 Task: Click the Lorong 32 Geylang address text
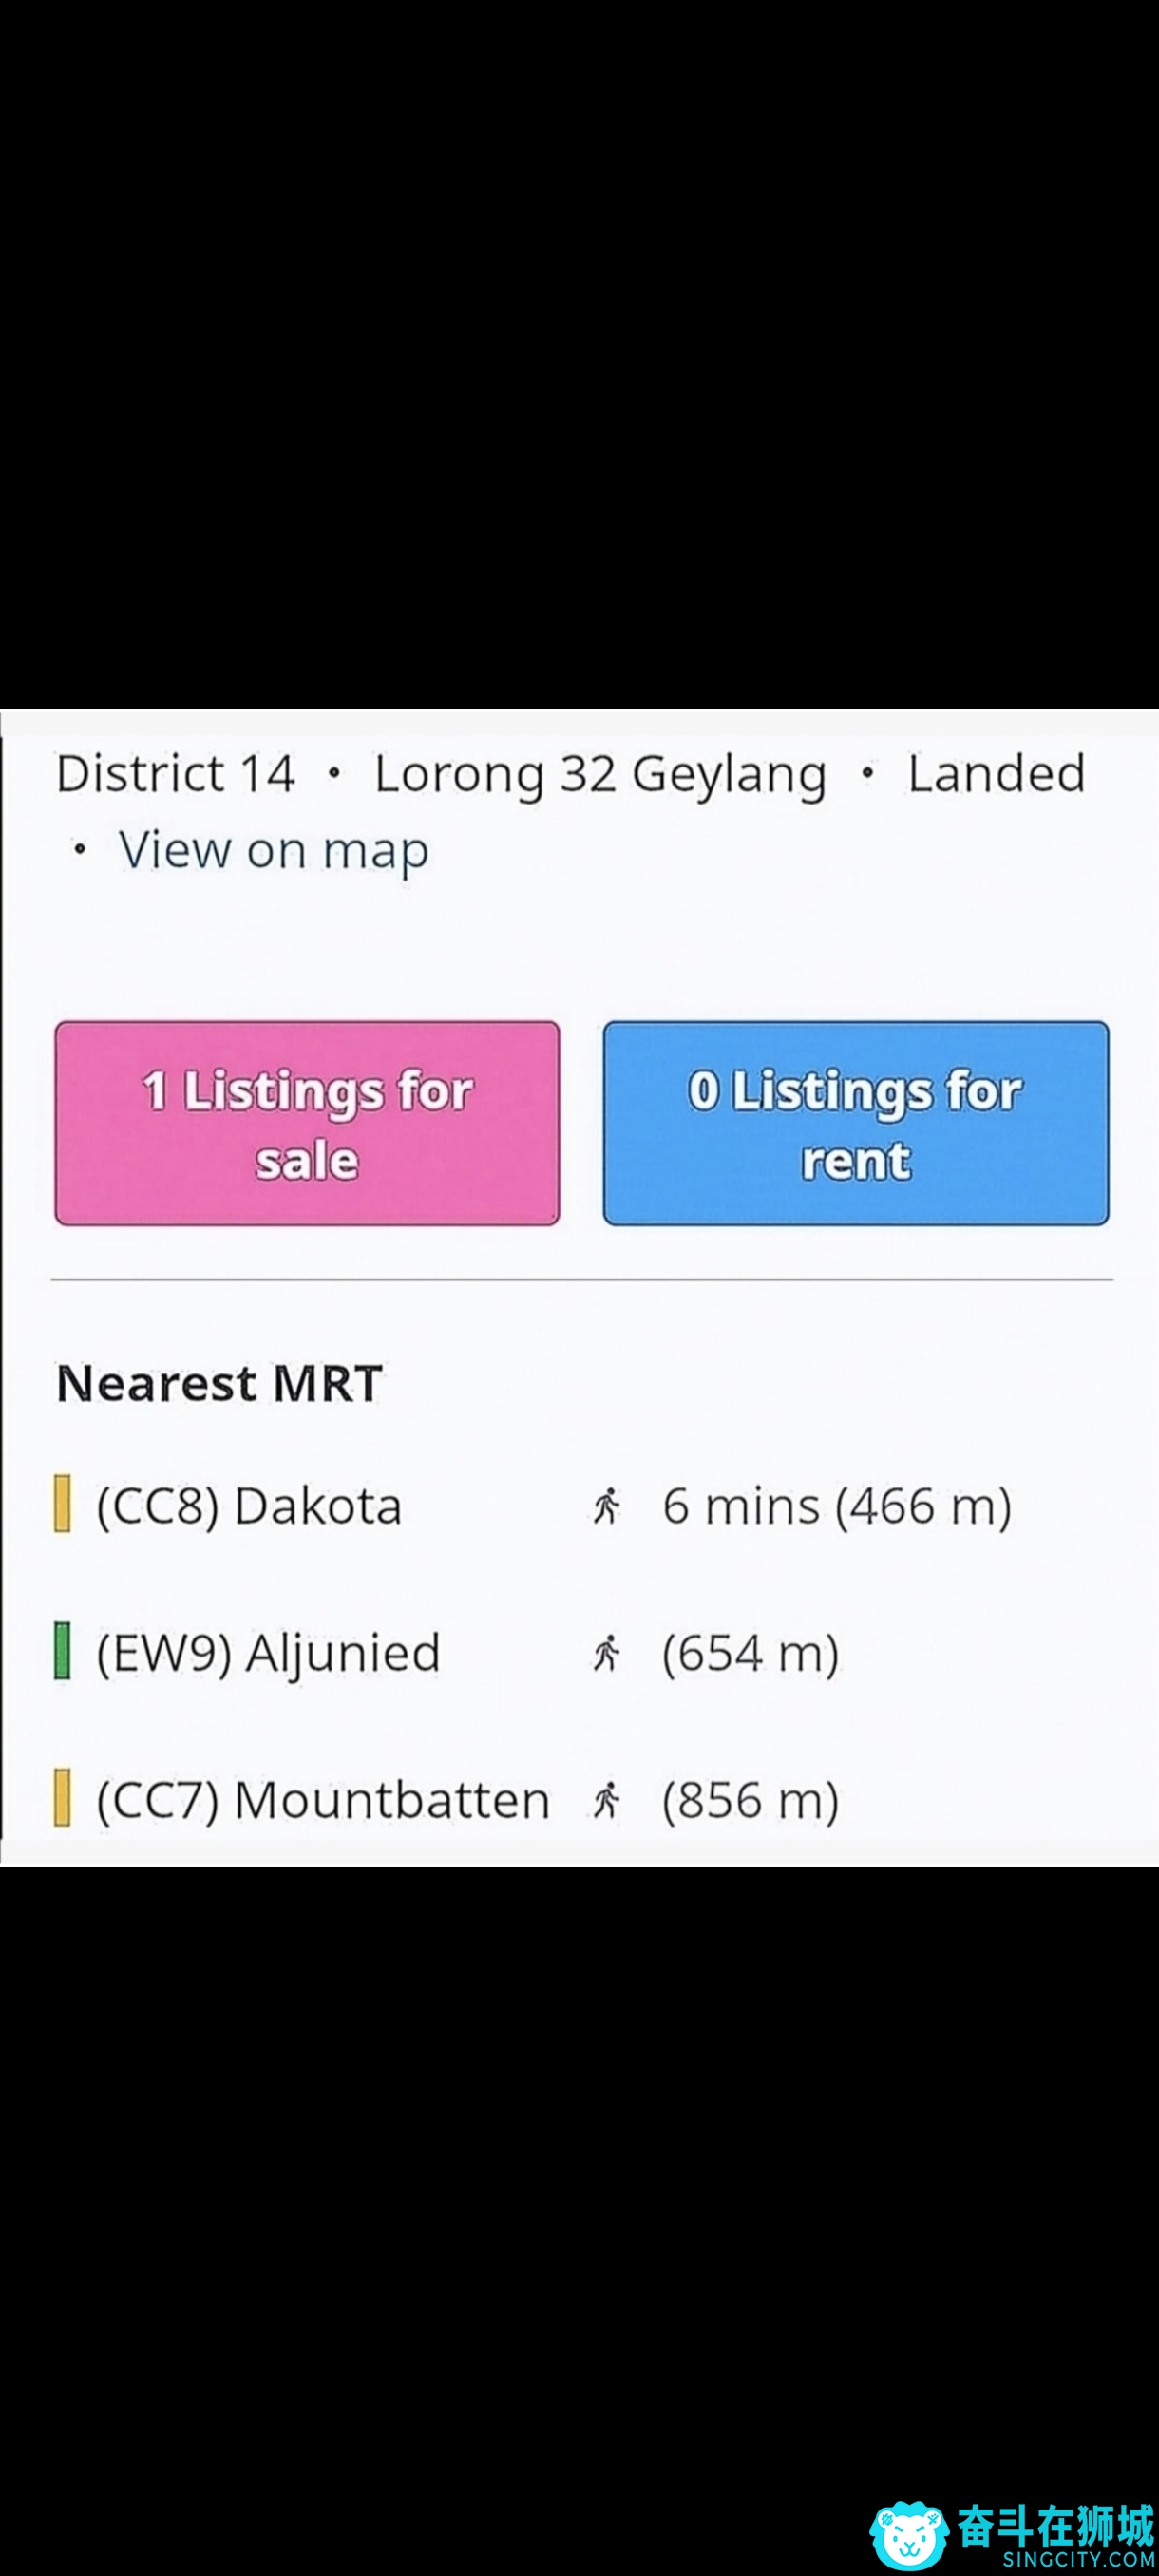pos(600,775)
